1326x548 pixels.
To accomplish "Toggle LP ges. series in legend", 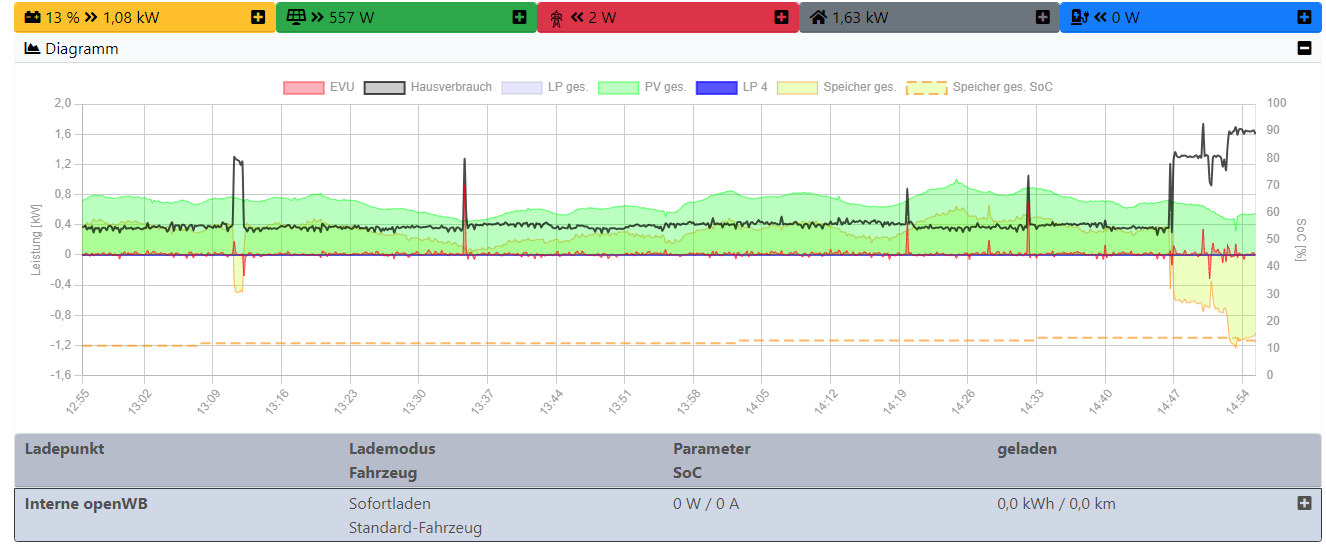I will 545,87.
